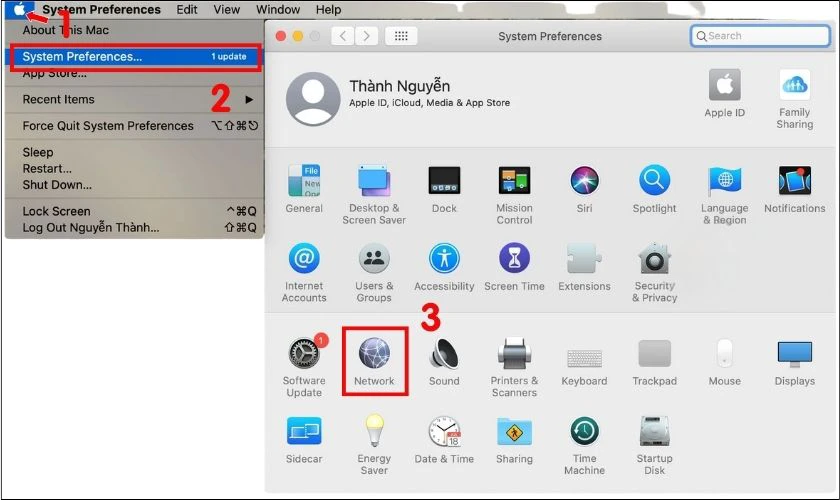The width and height of the screenshot is (840, 500).
Task: Minimize the System Preferences window
Action: (x=298, y=36)
